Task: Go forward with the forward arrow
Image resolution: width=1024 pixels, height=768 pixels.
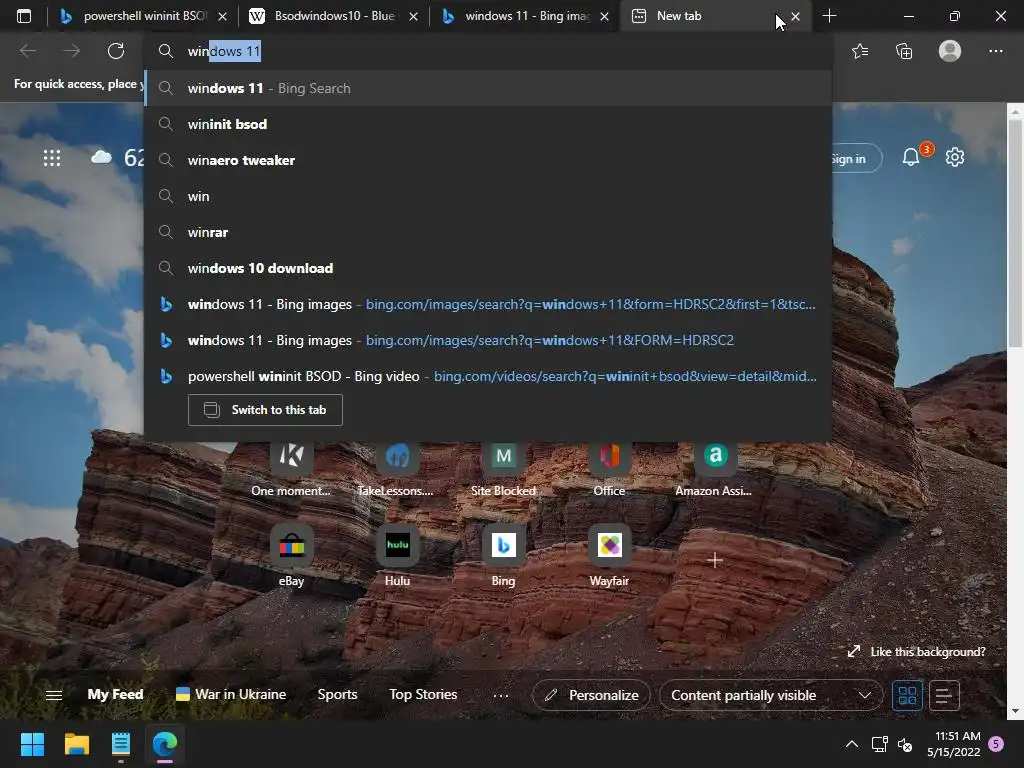Action: click(x=71, y=51)
